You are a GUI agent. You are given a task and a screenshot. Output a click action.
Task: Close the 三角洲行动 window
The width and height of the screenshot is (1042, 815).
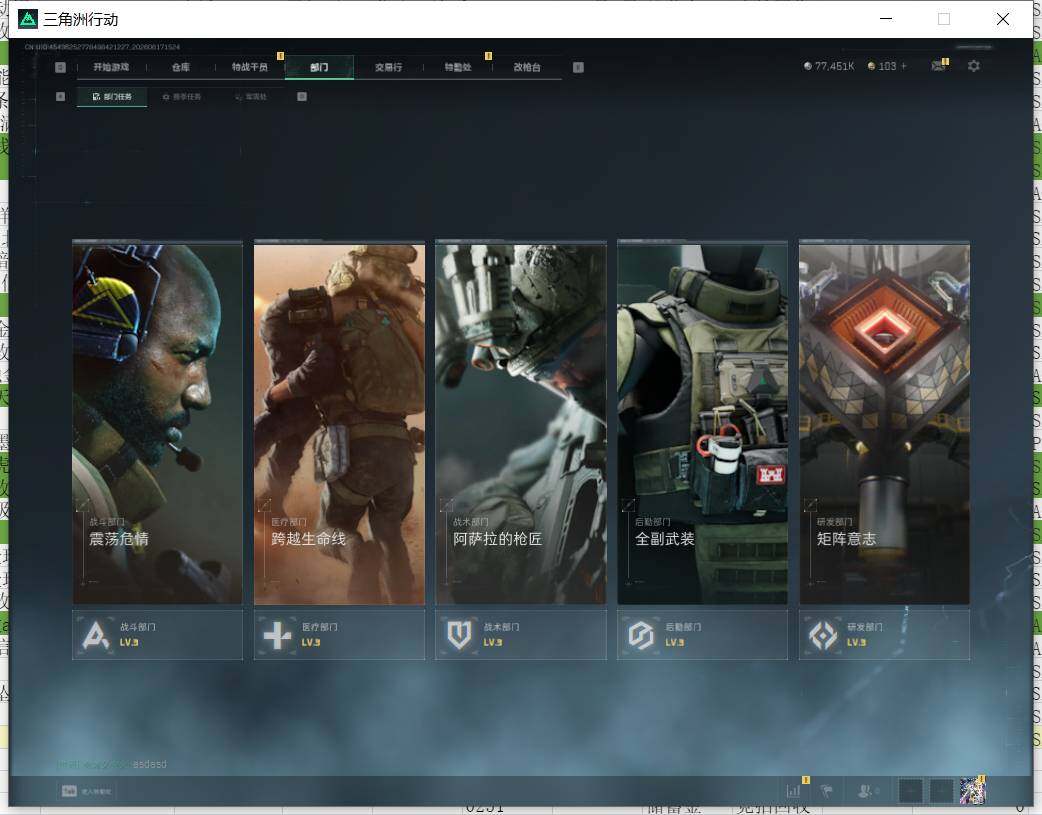pos(1003,19)
